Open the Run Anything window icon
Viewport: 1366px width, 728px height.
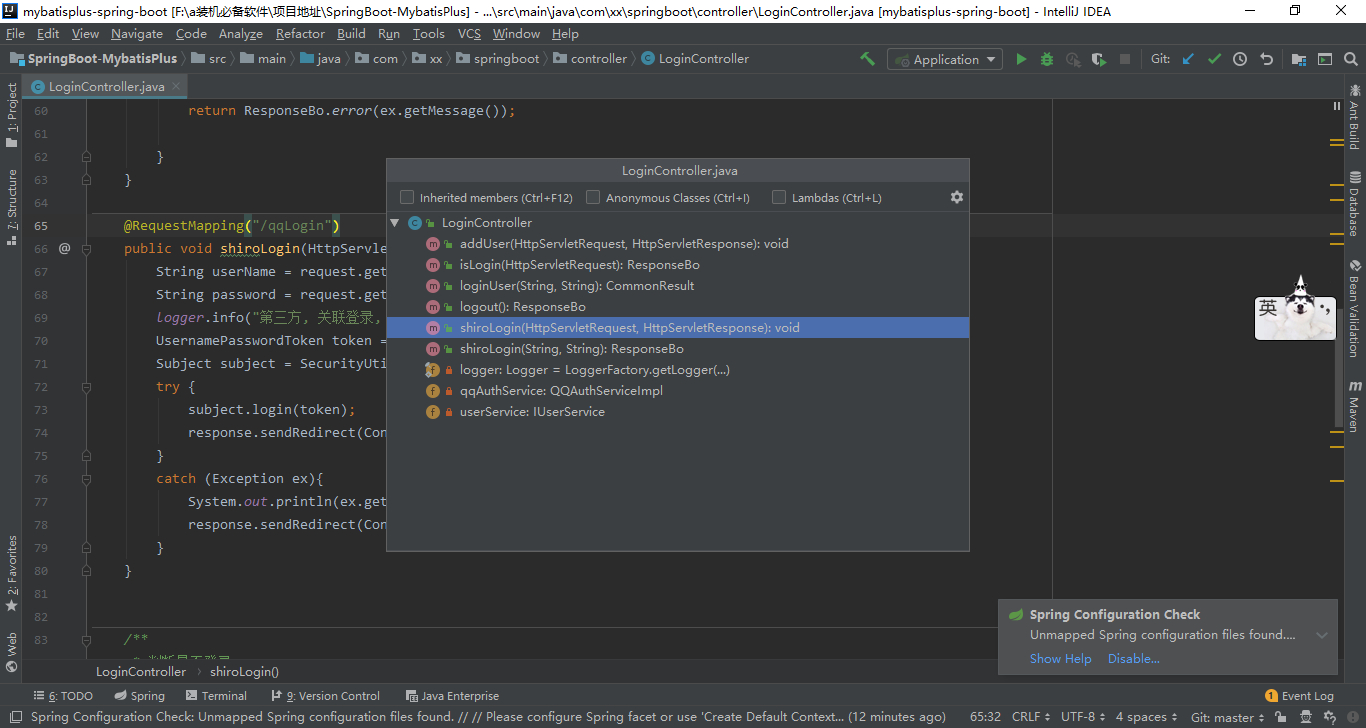tap(1325, 59)
